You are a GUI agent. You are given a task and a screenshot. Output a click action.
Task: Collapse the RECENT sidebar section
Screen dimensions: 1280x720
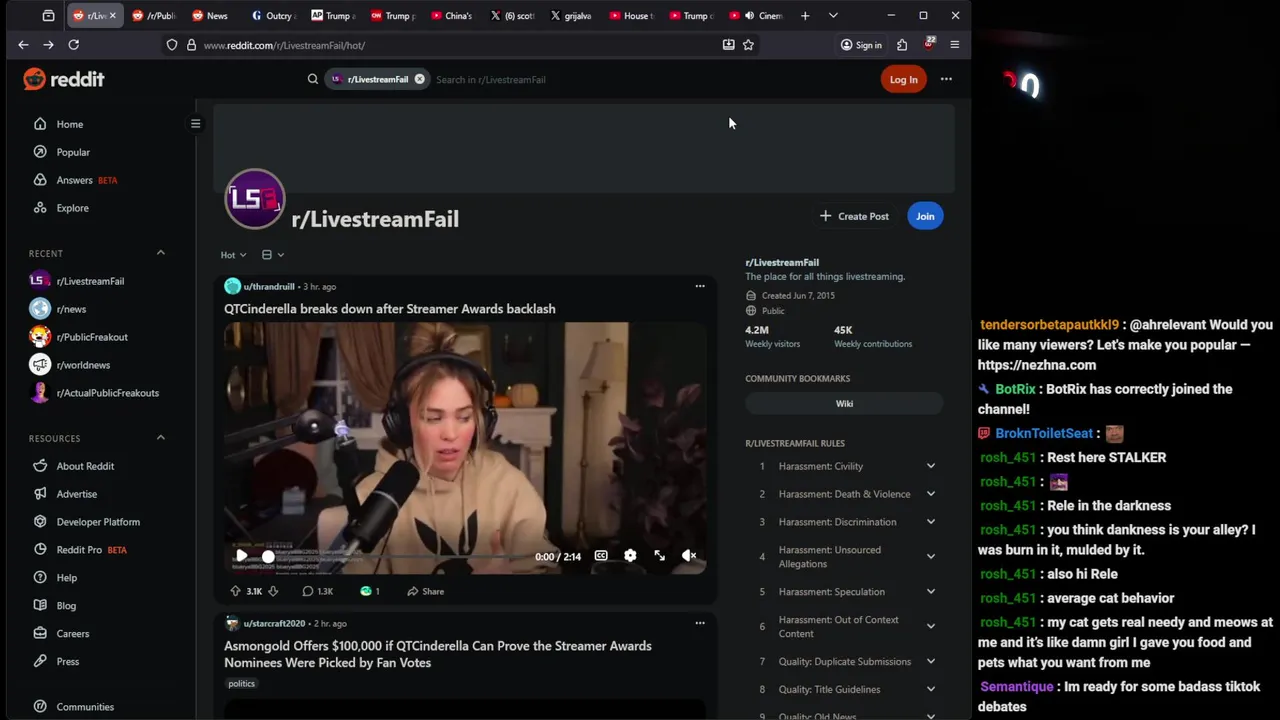tap(160, 253)
